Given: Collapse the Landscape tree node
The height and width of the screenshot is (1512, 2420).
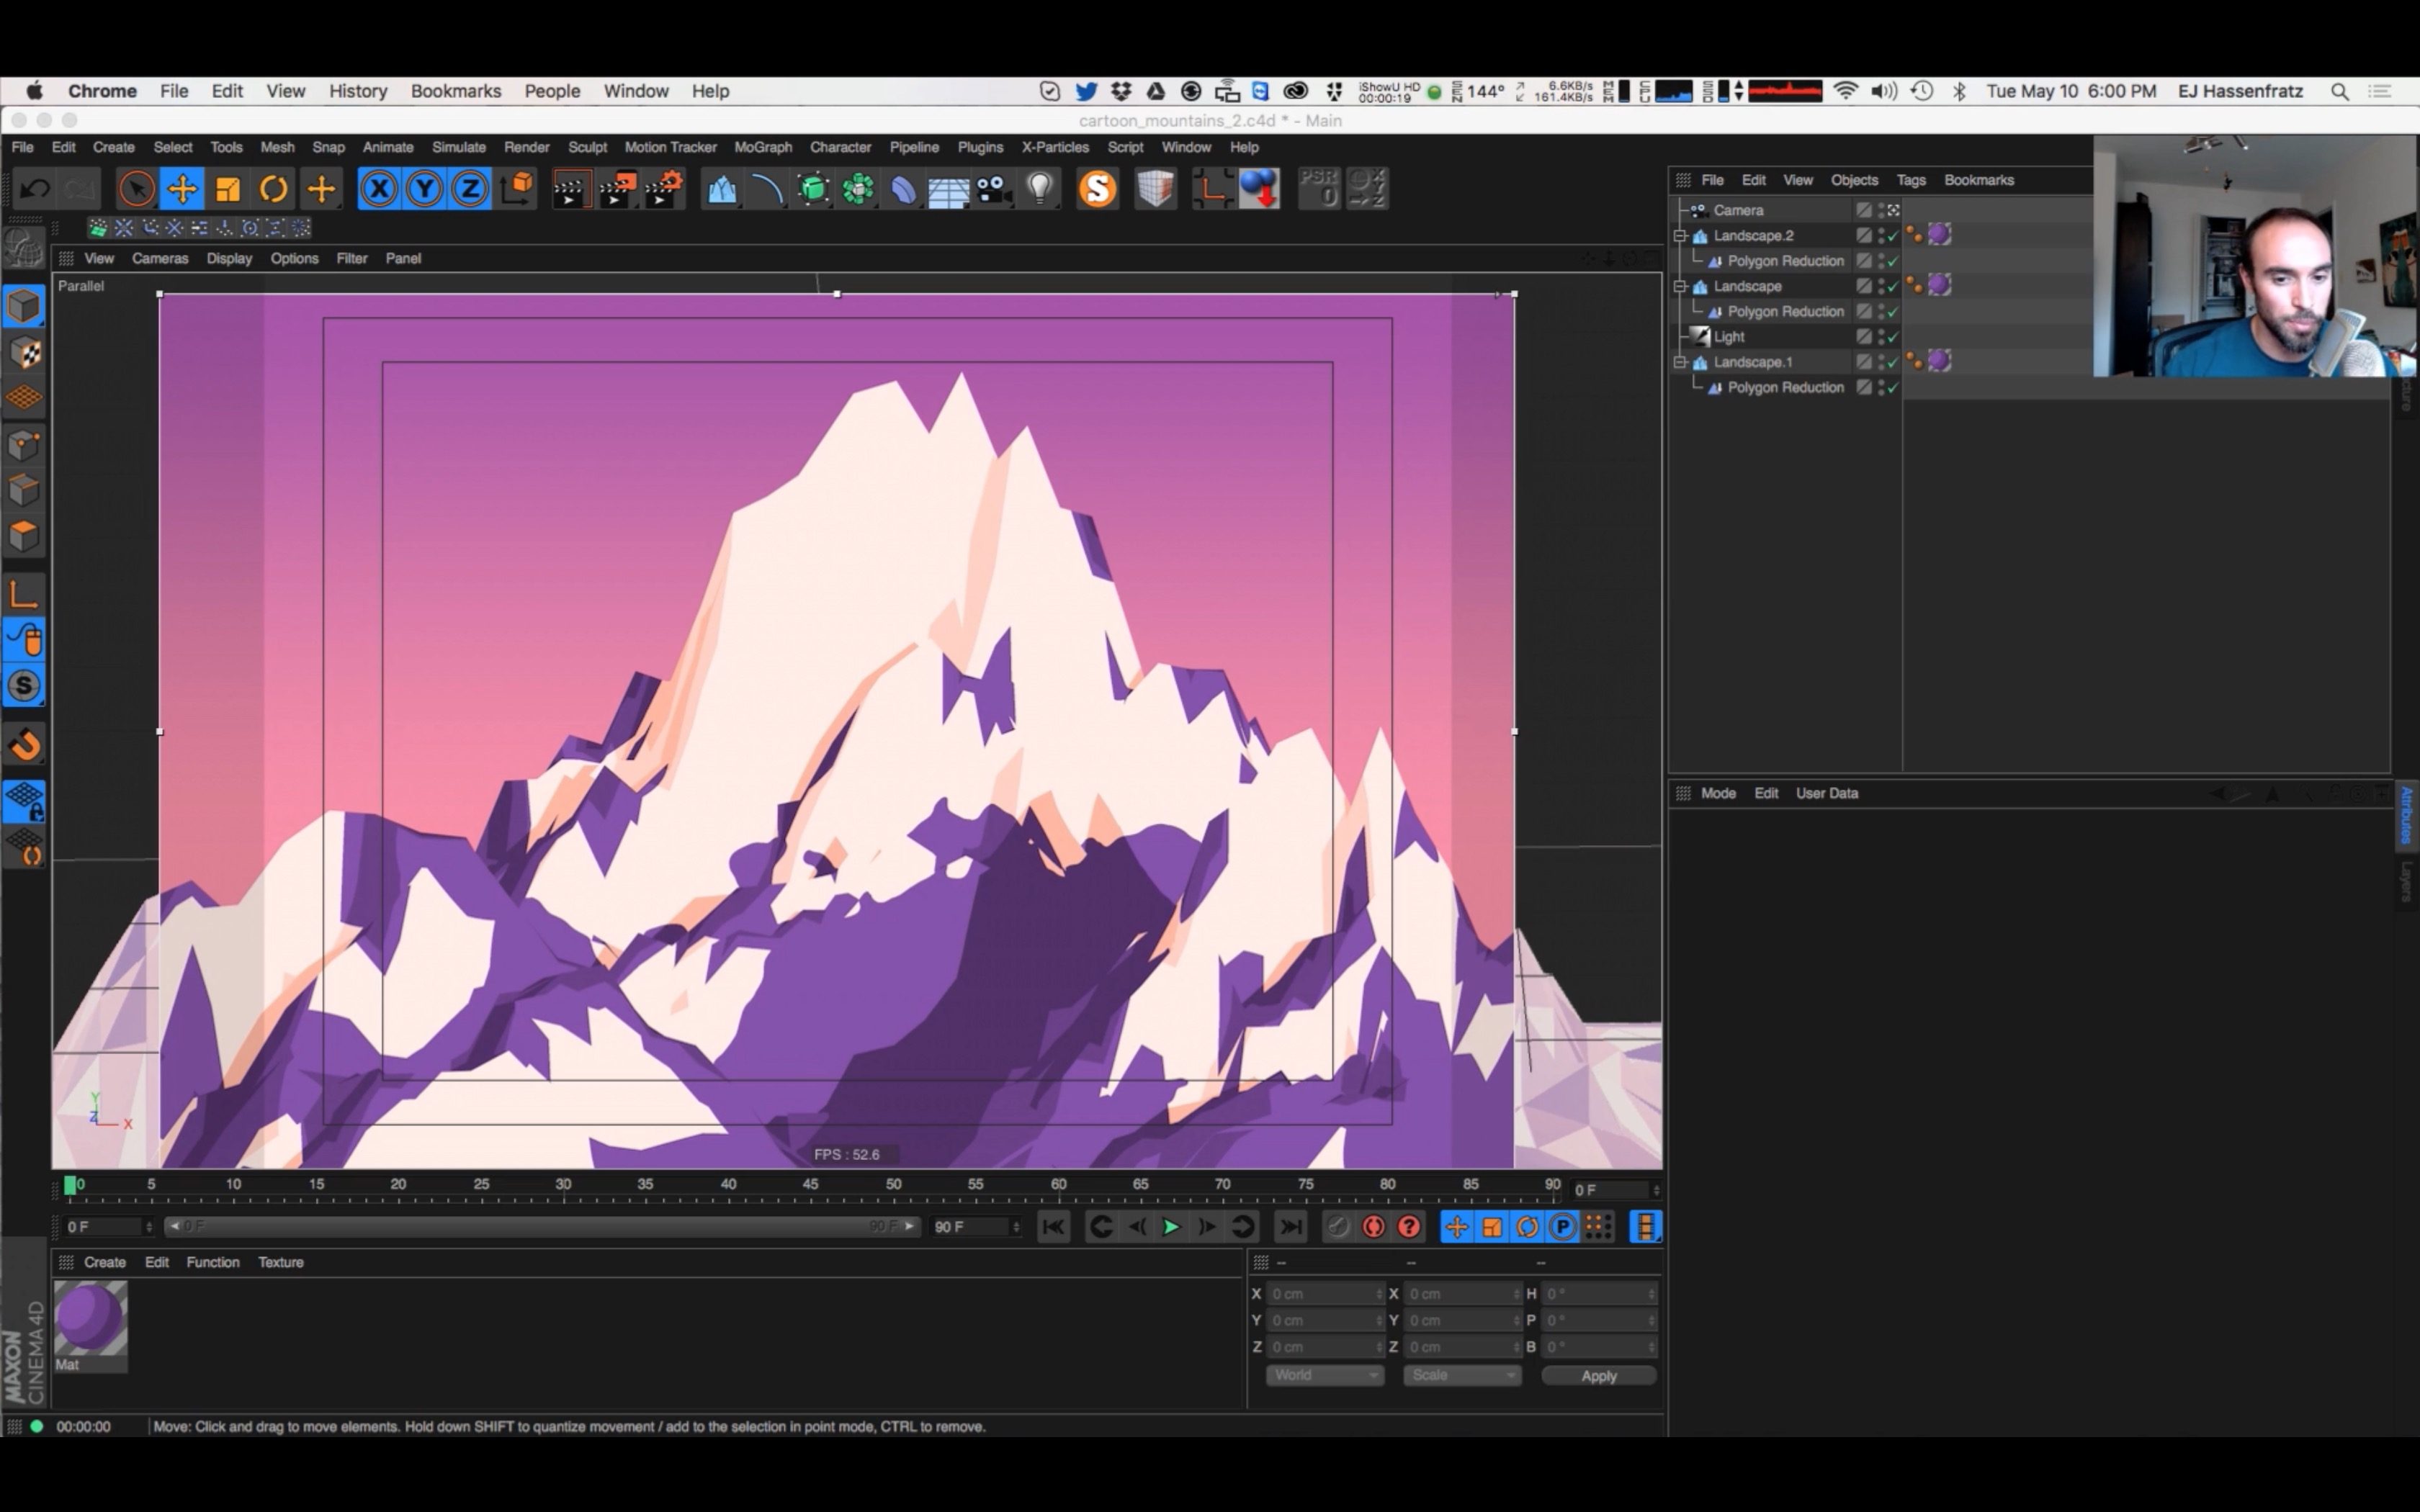Looking at the screenshot, I should click(1681, 286).
